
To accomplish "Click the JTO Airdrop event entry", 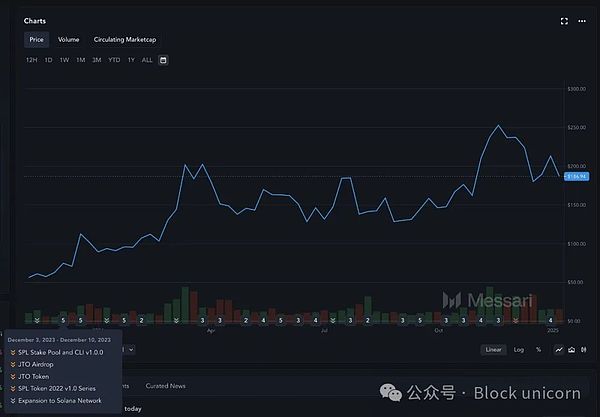I will tap(38, 364).
